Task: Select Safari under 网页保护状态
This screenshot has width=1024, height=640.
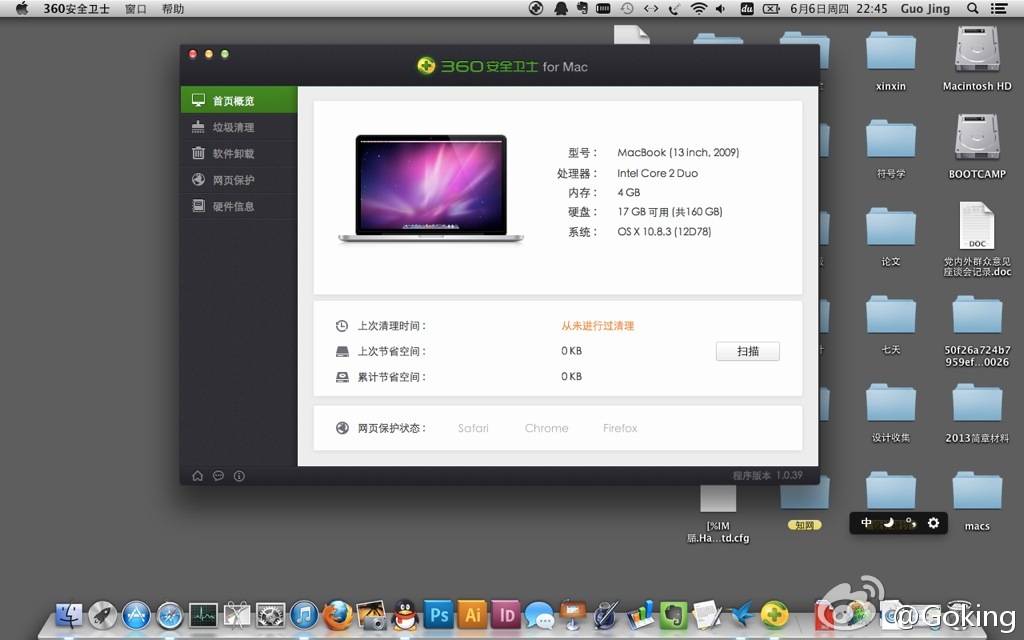Action: coord(473,428)
